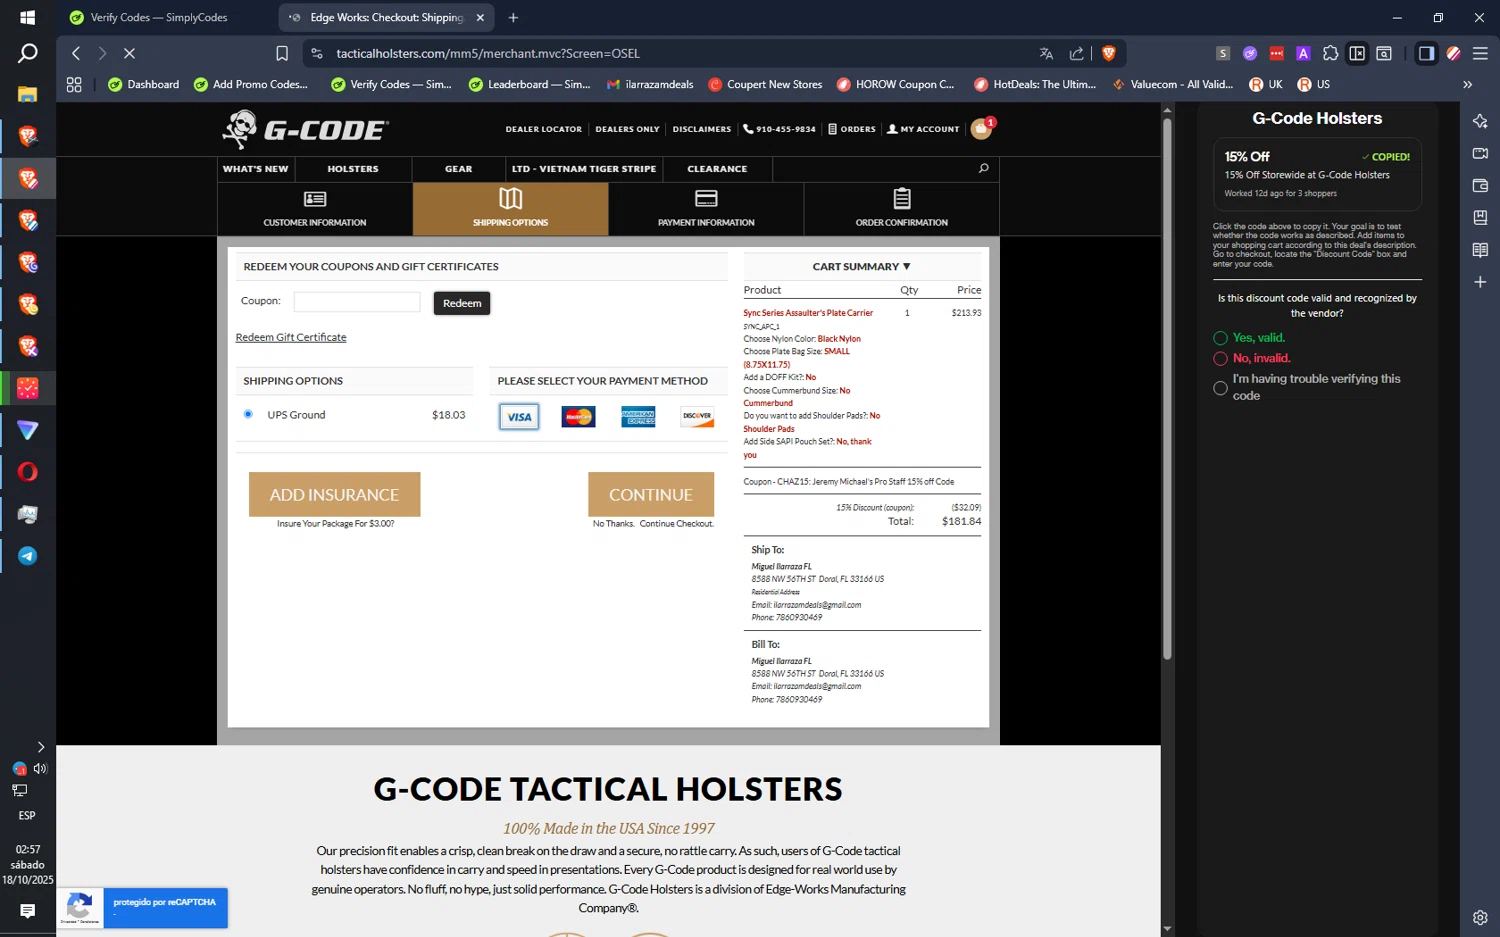Select the "Yes, valid." radio option
Viewport: 1500px width, 937px height.
click(1220, 338)
